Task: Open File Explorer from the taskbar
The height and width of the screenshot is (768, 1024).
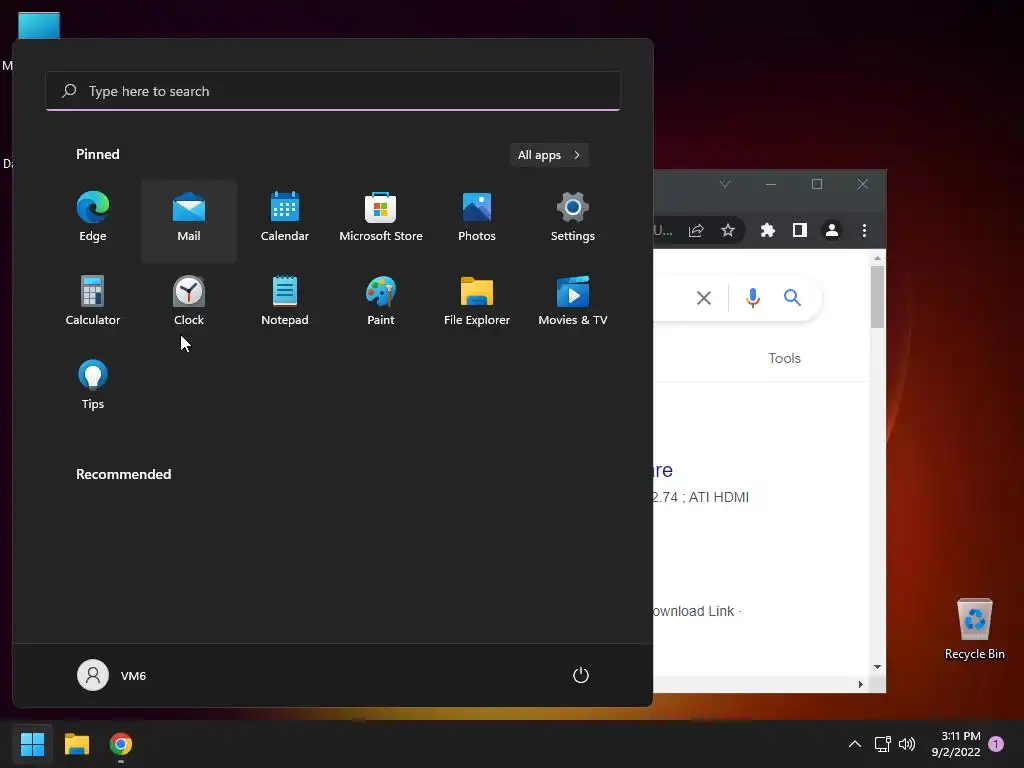Action: coord(76,744)
